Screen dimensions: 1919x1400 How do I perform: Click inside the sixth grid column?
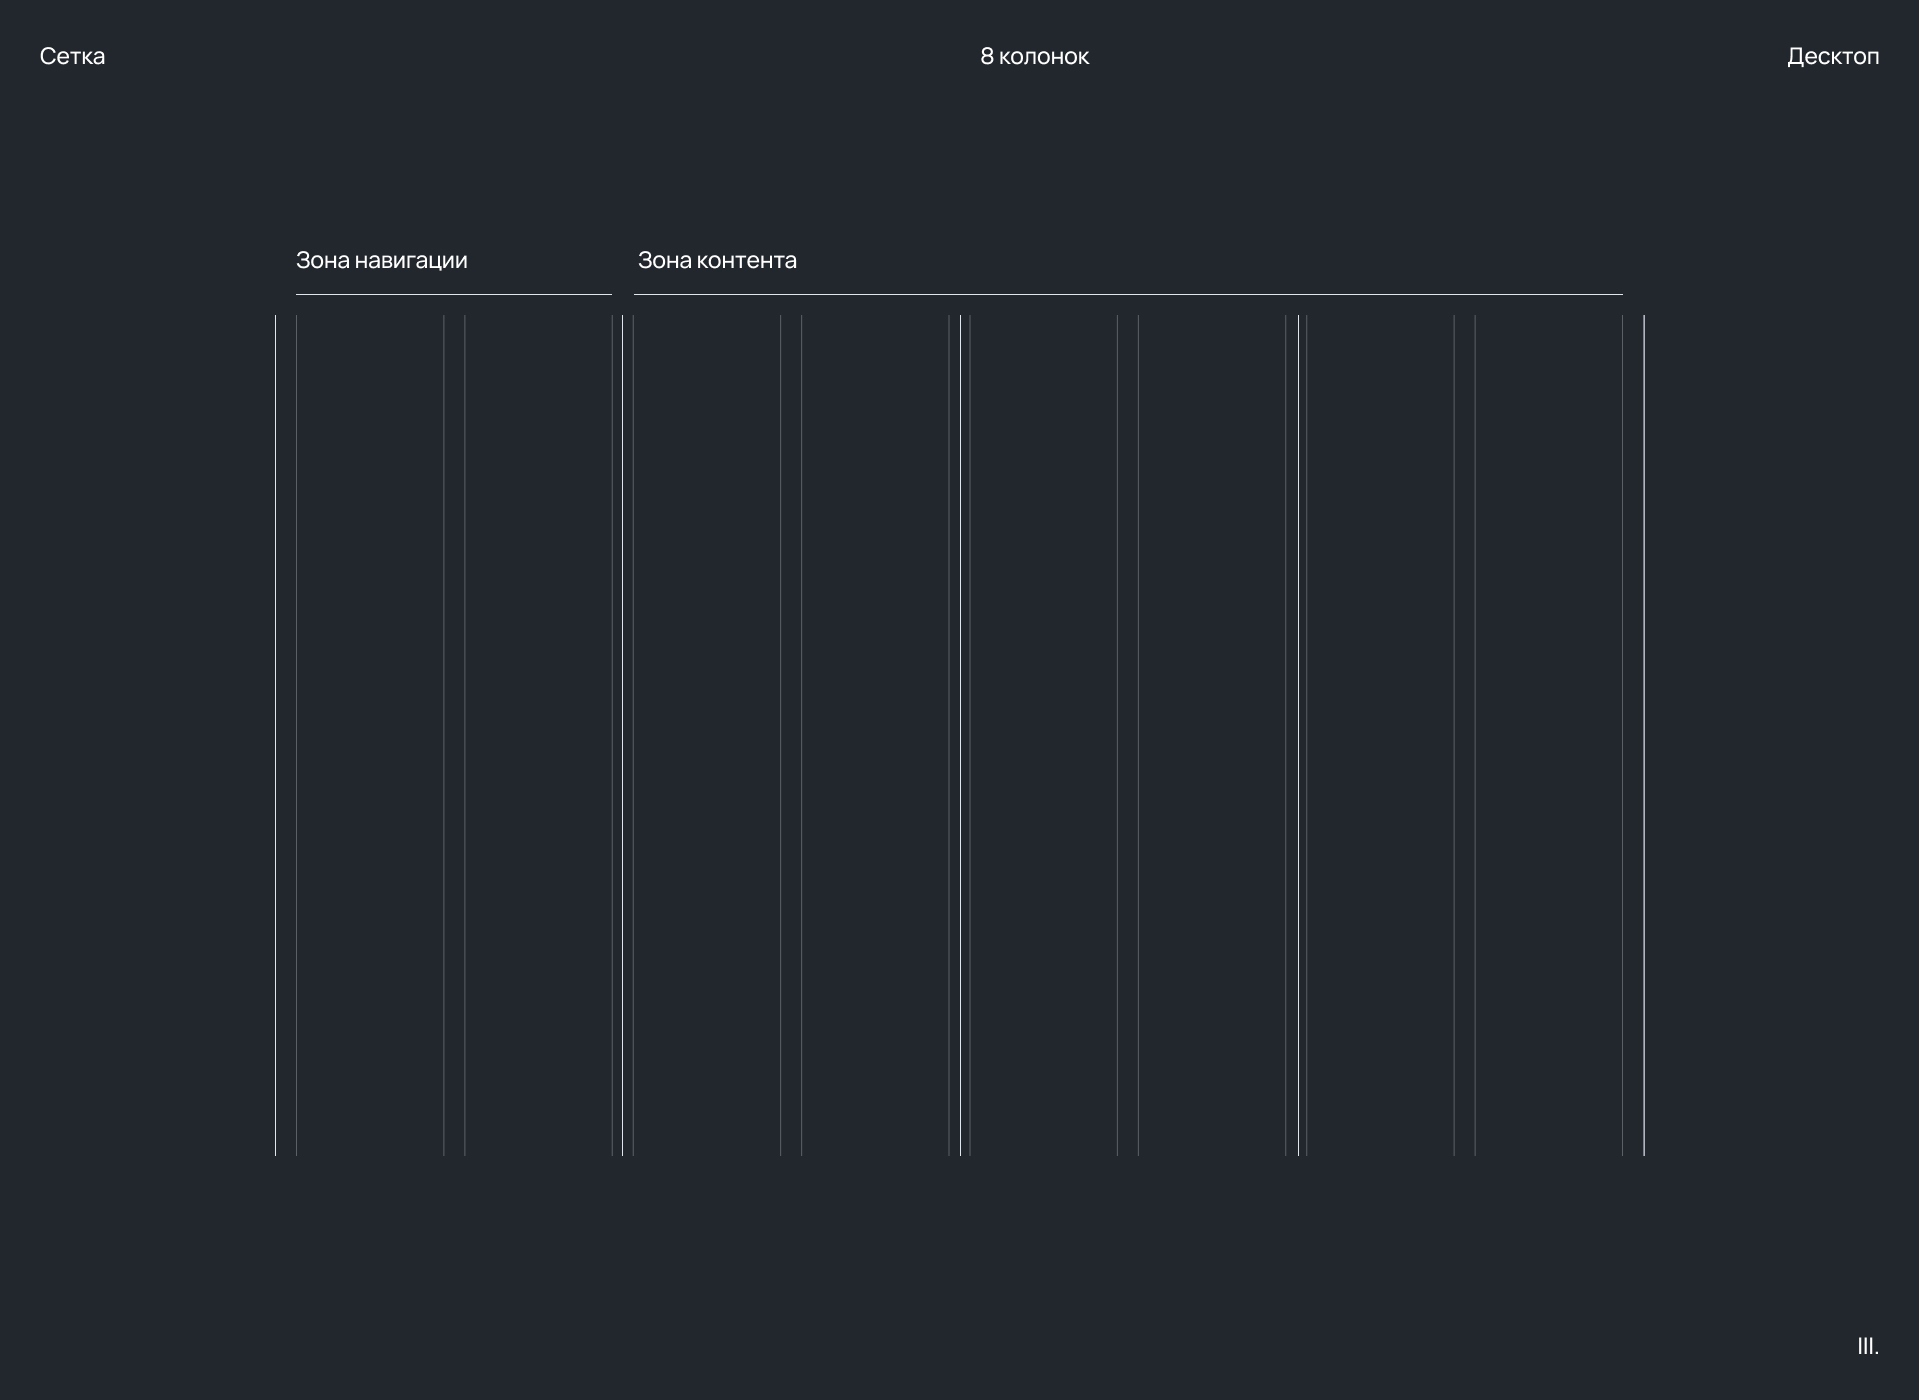pos(1212,735)
